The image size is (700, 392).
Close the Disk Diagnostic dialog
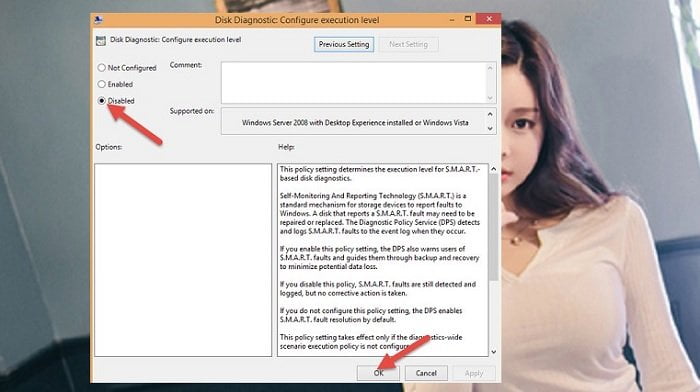pyautogui.click(x=488, y=19)
